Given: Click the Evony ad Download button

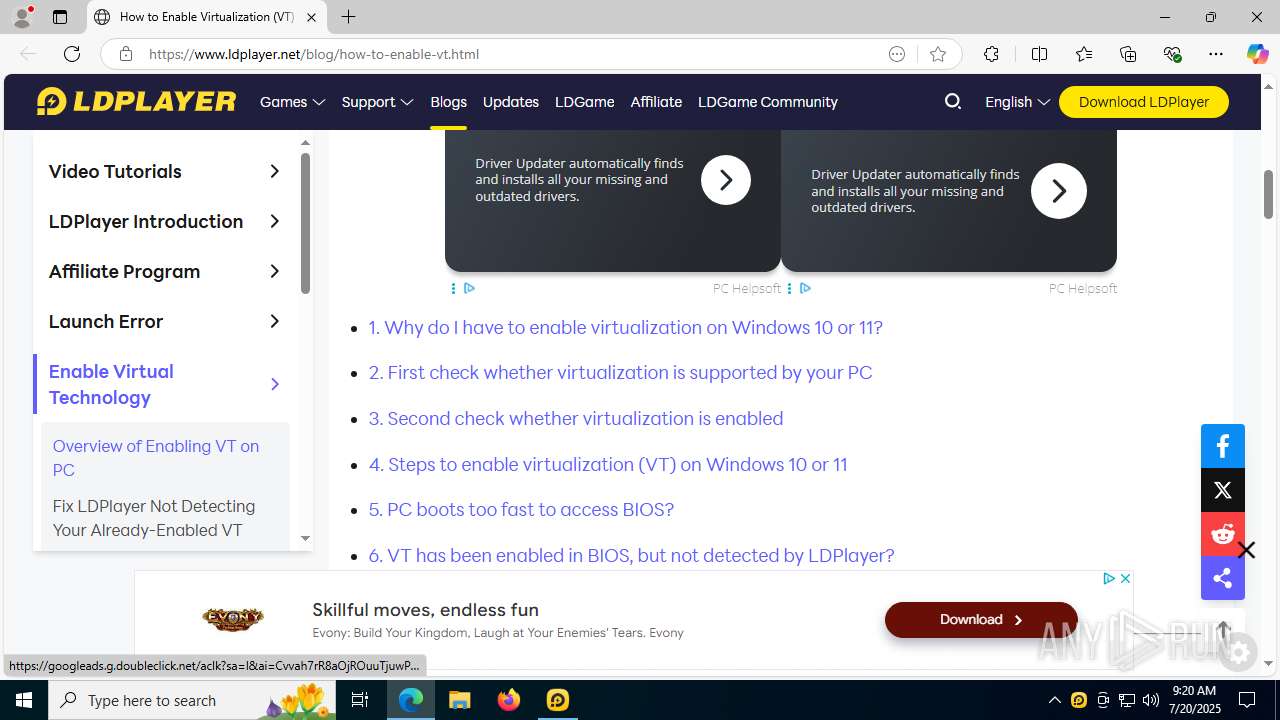Looking at the screenshot, I should (x=981, y=620).
